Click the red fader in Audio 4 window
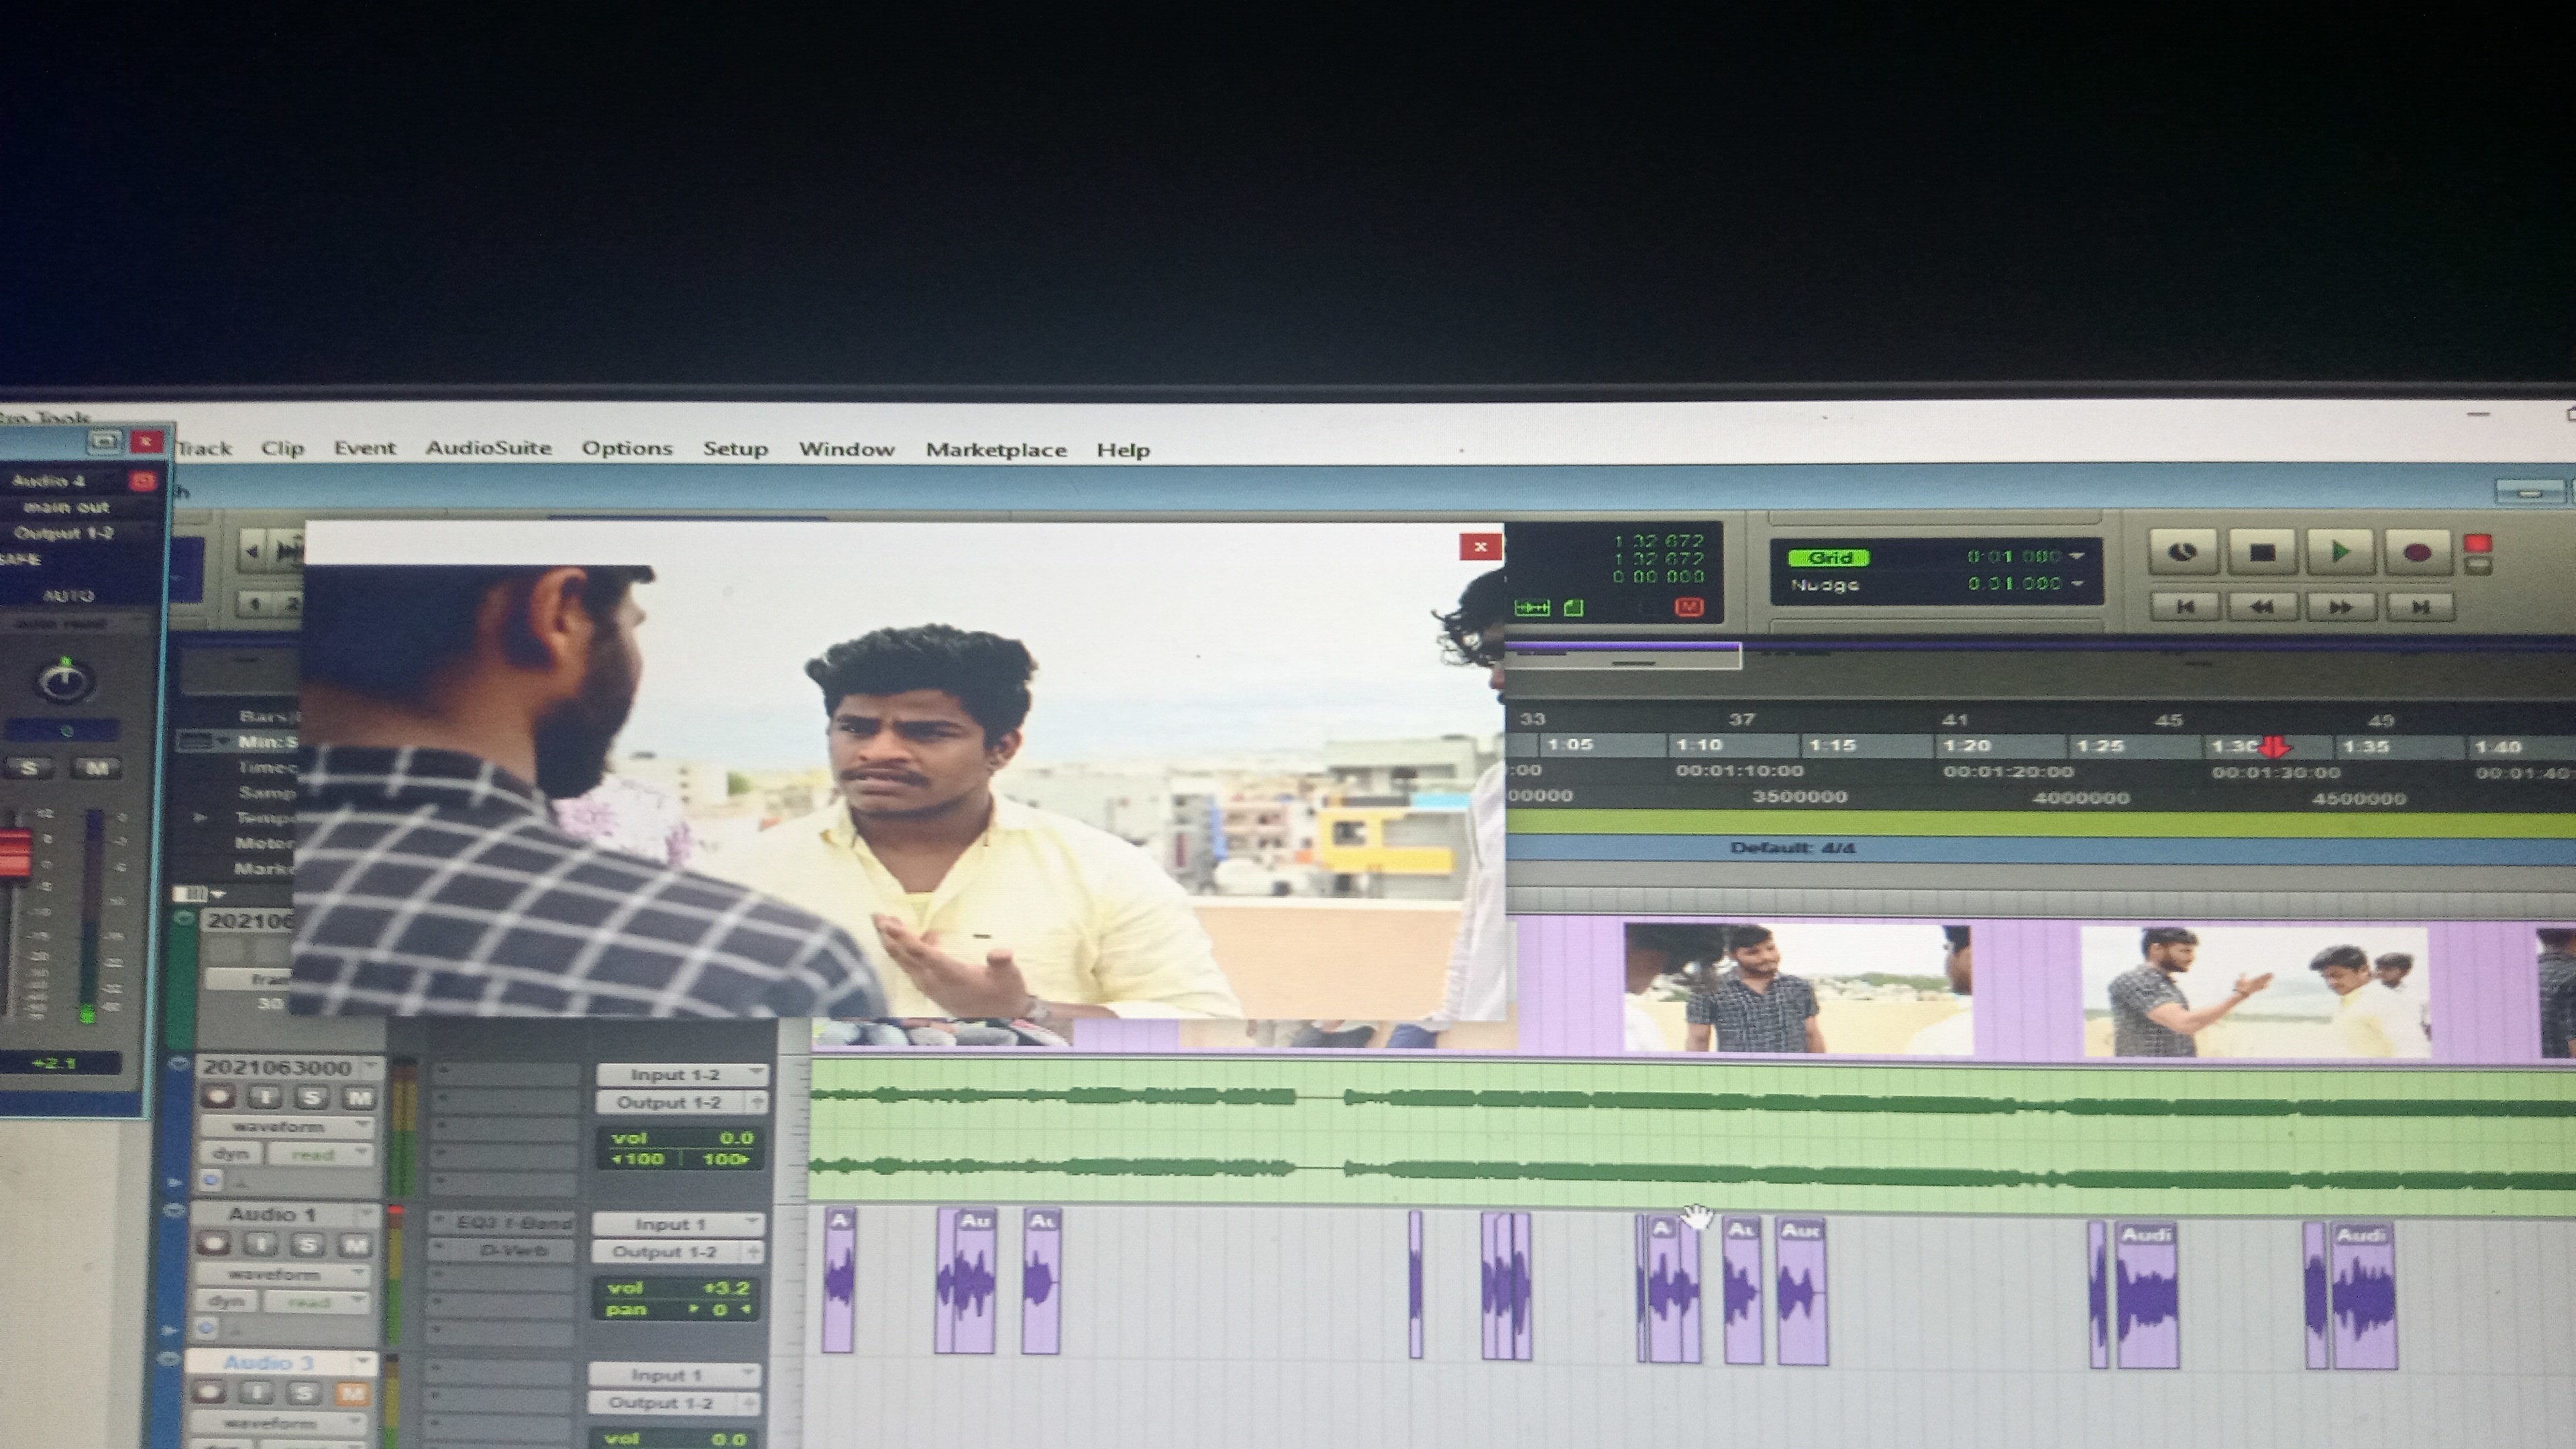 14,852
